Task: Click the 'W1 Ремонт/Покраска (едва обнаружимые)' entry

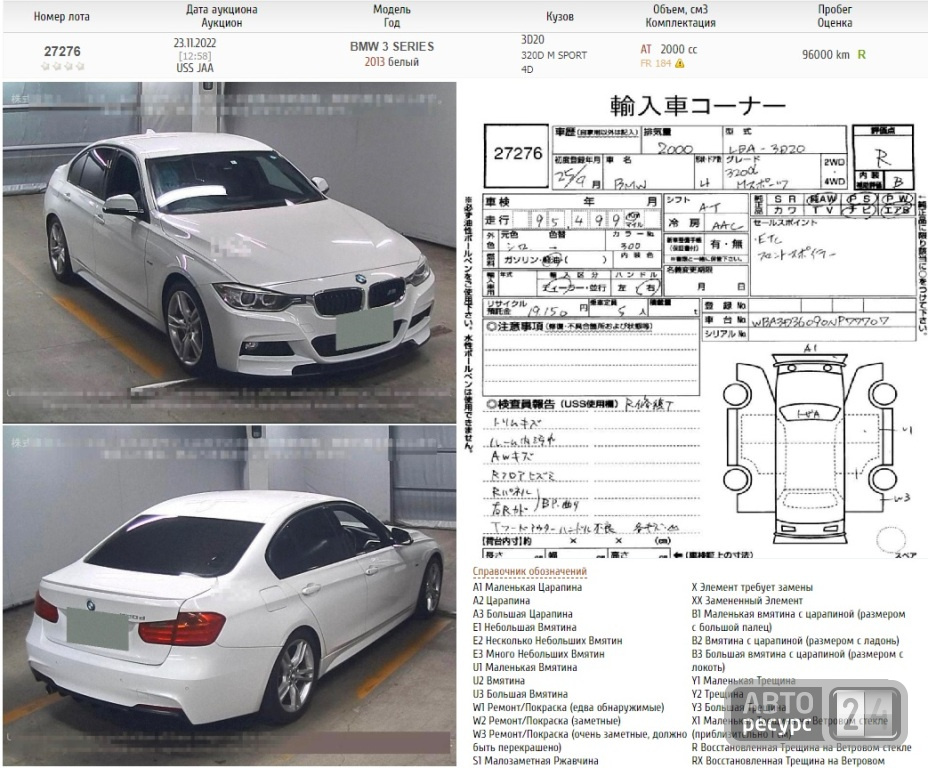Action: 568,707
